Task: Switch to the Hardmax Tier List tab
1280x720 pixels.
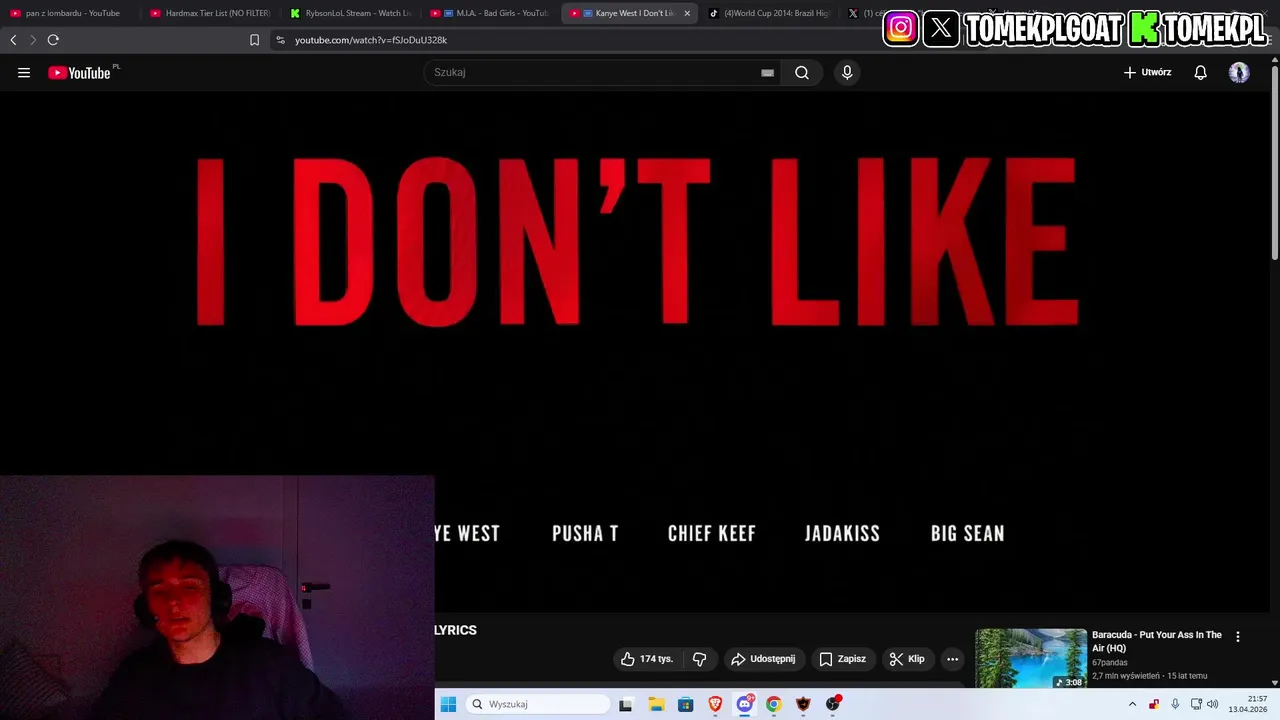Action: coord(210,13)
